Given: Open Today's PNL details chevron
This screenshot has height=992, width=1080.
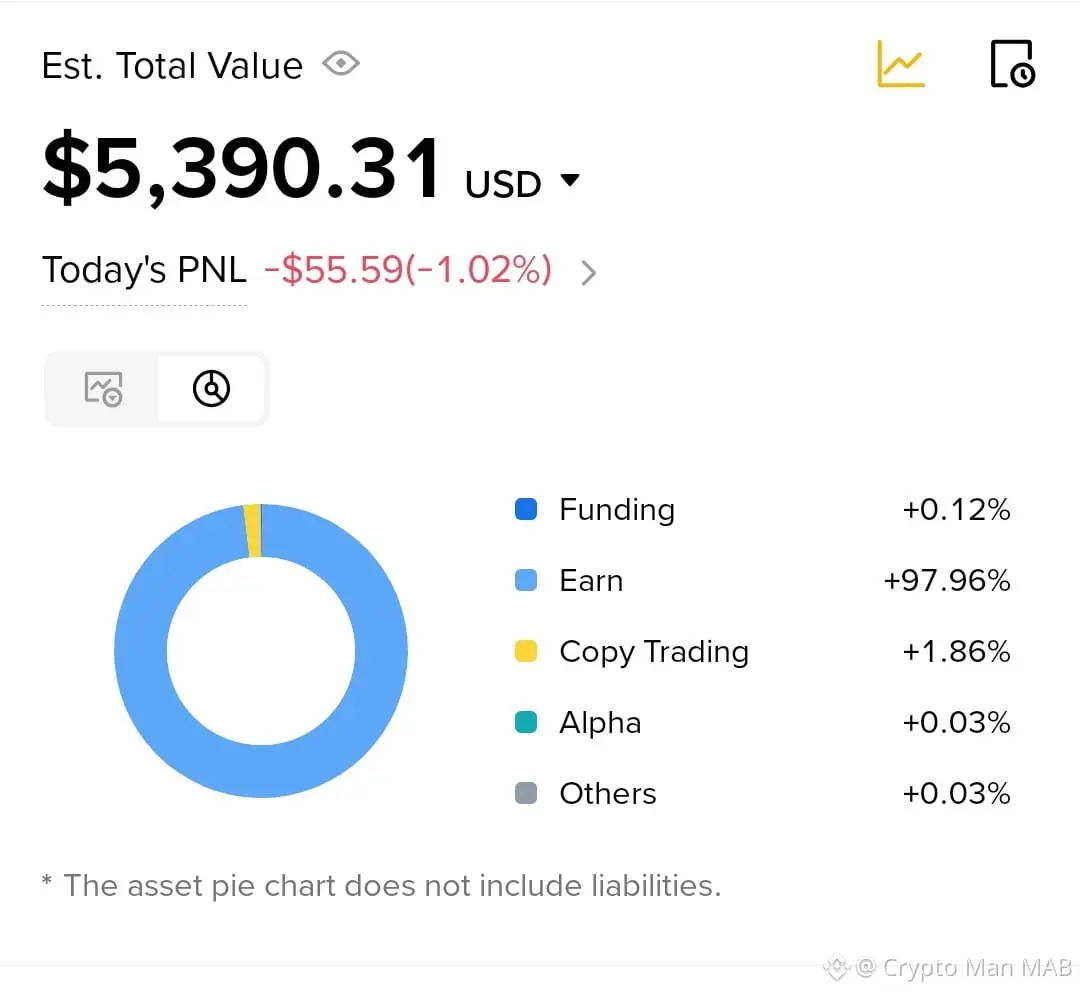Looking at the screenshot, I should pyautogui.click(x=589, y=272).
